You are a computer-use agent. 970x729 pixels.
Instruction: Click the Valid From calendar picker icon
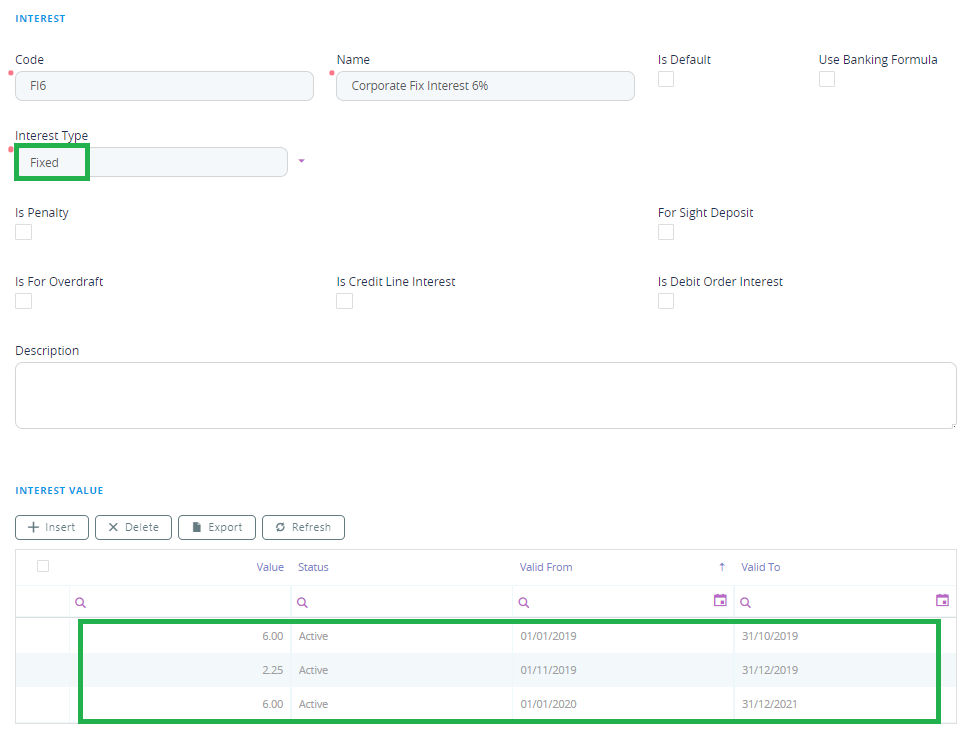click(720, 601)
